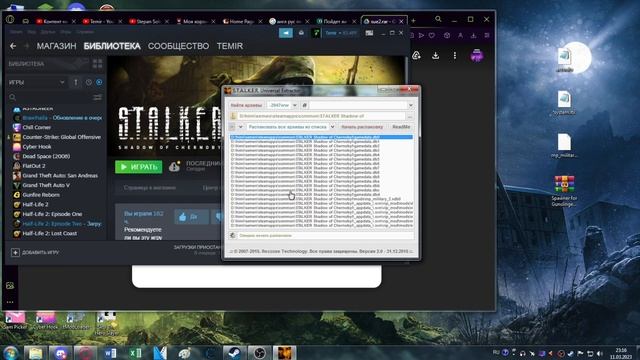The height and width of the screenshot is (360, 640).
Task: Click the Windows Start orb
Action: pyautogui.click(x=10, y=353)
